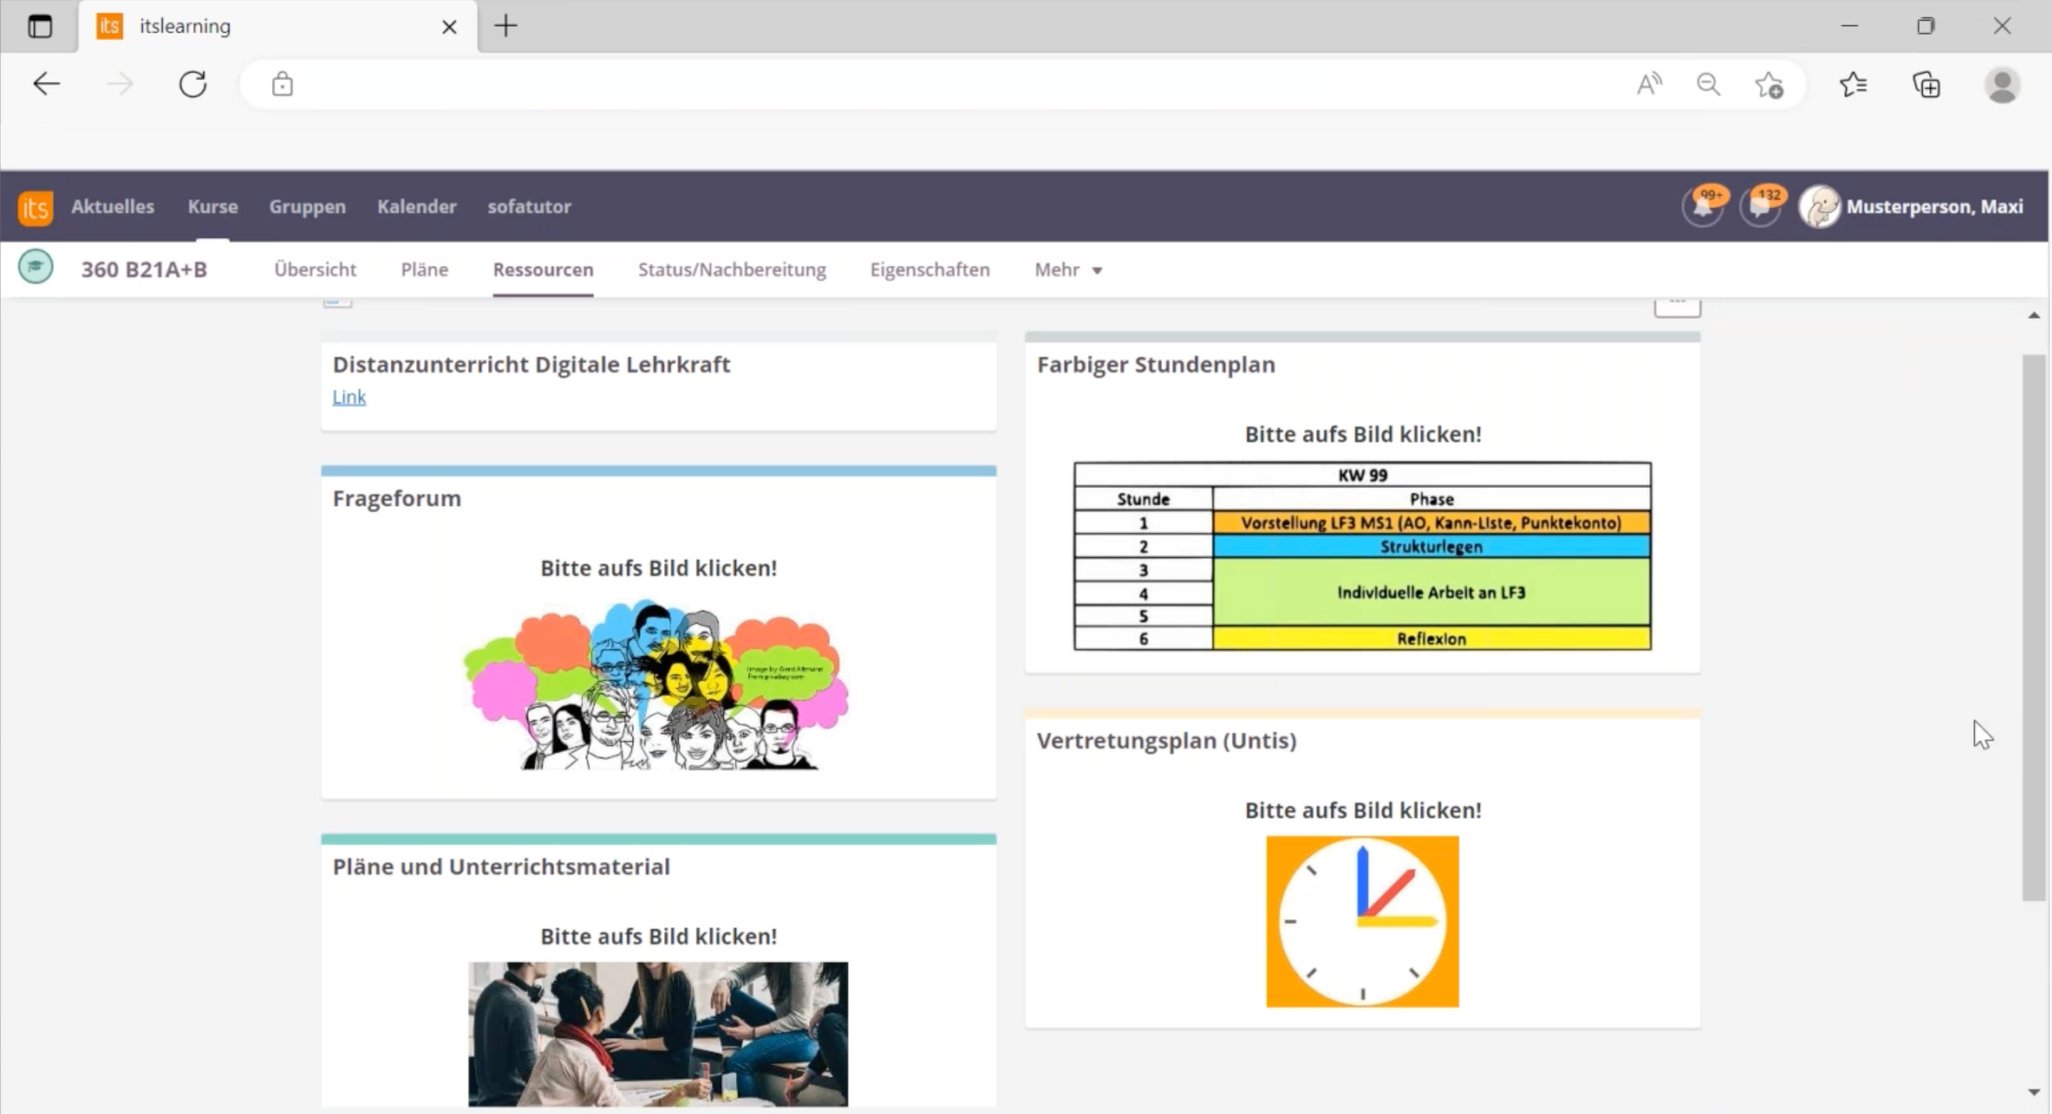Reload the page with the refresh icon
The image size is (2052, 1114).
click(x=192, y=84)
